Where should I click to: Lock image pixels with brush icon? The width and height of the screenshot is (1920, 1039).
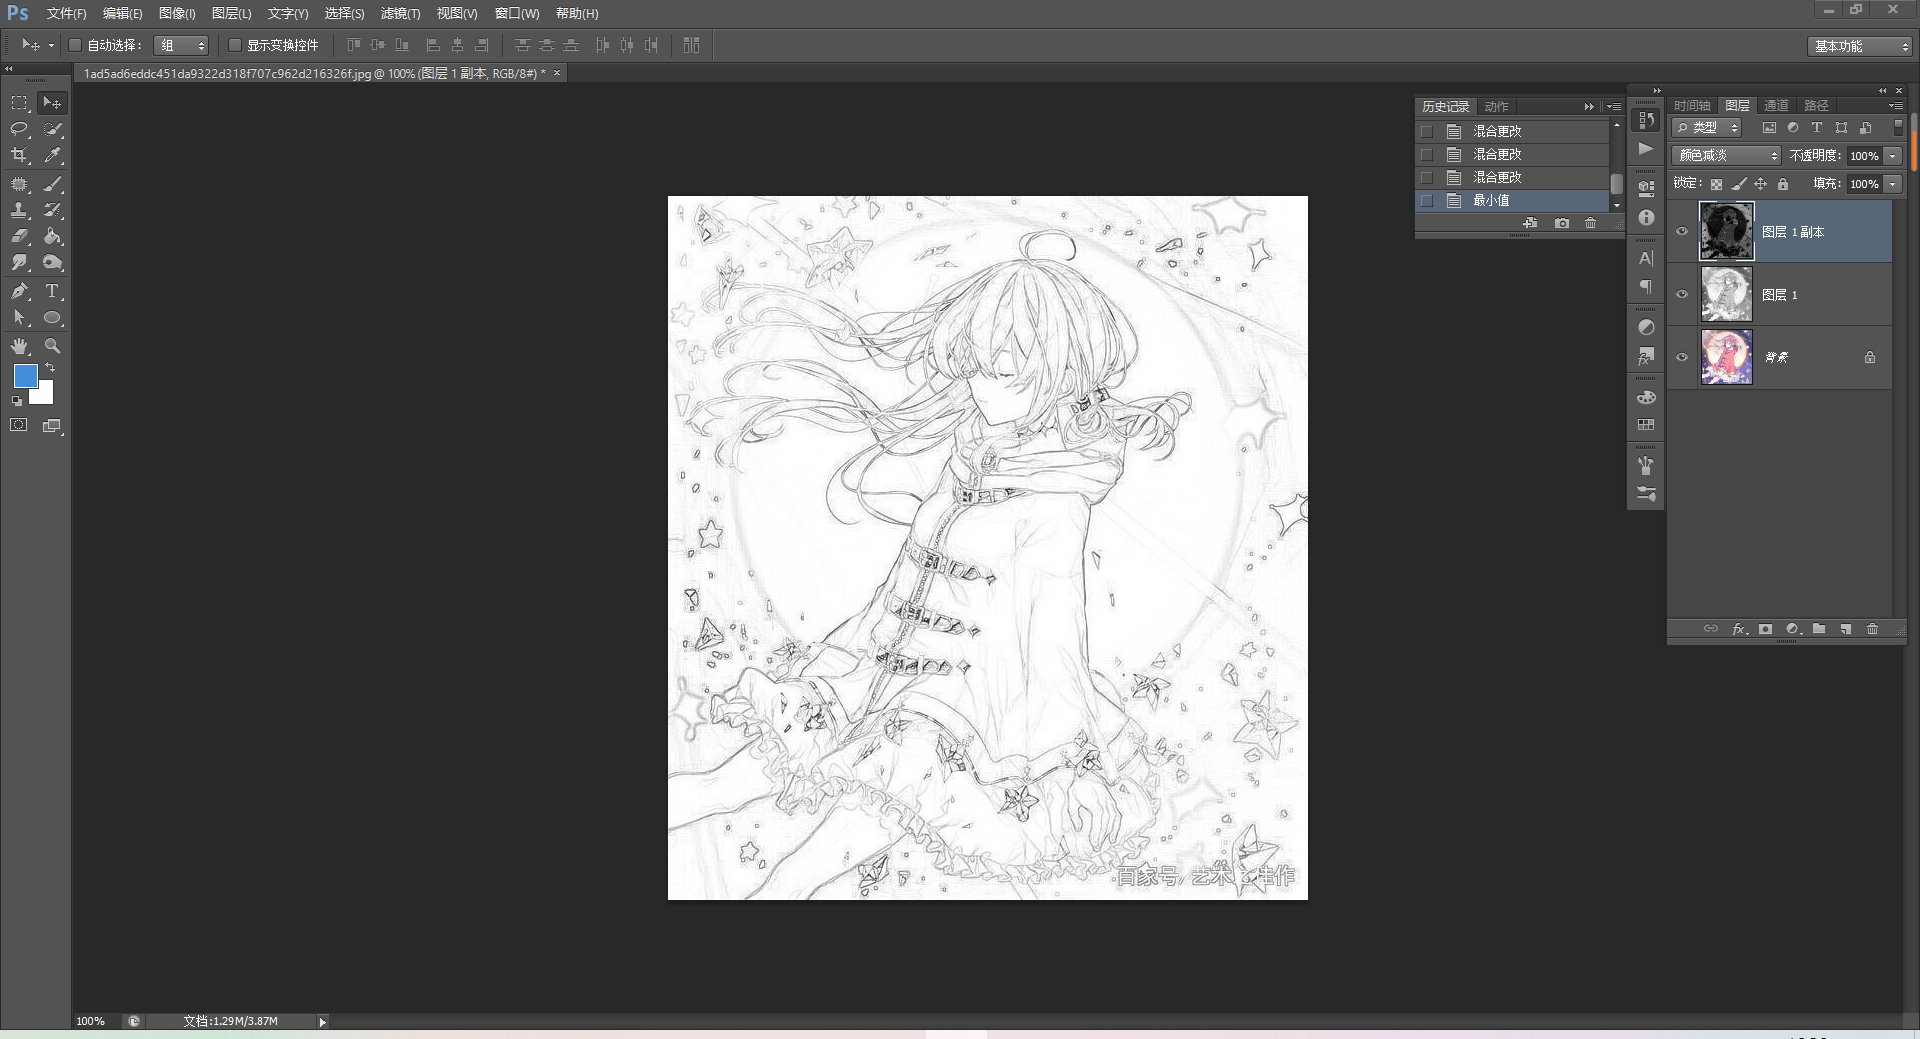pos(1739,184)
